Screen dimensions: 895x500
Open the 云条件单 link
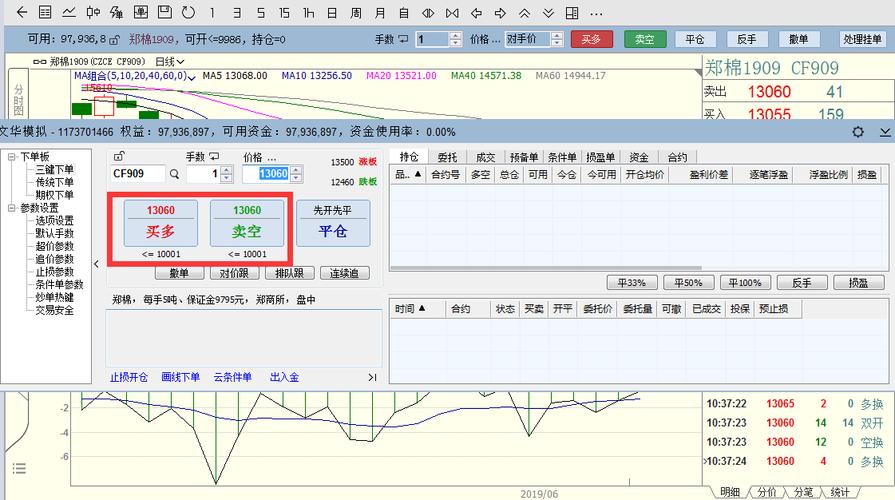(232, 377)
